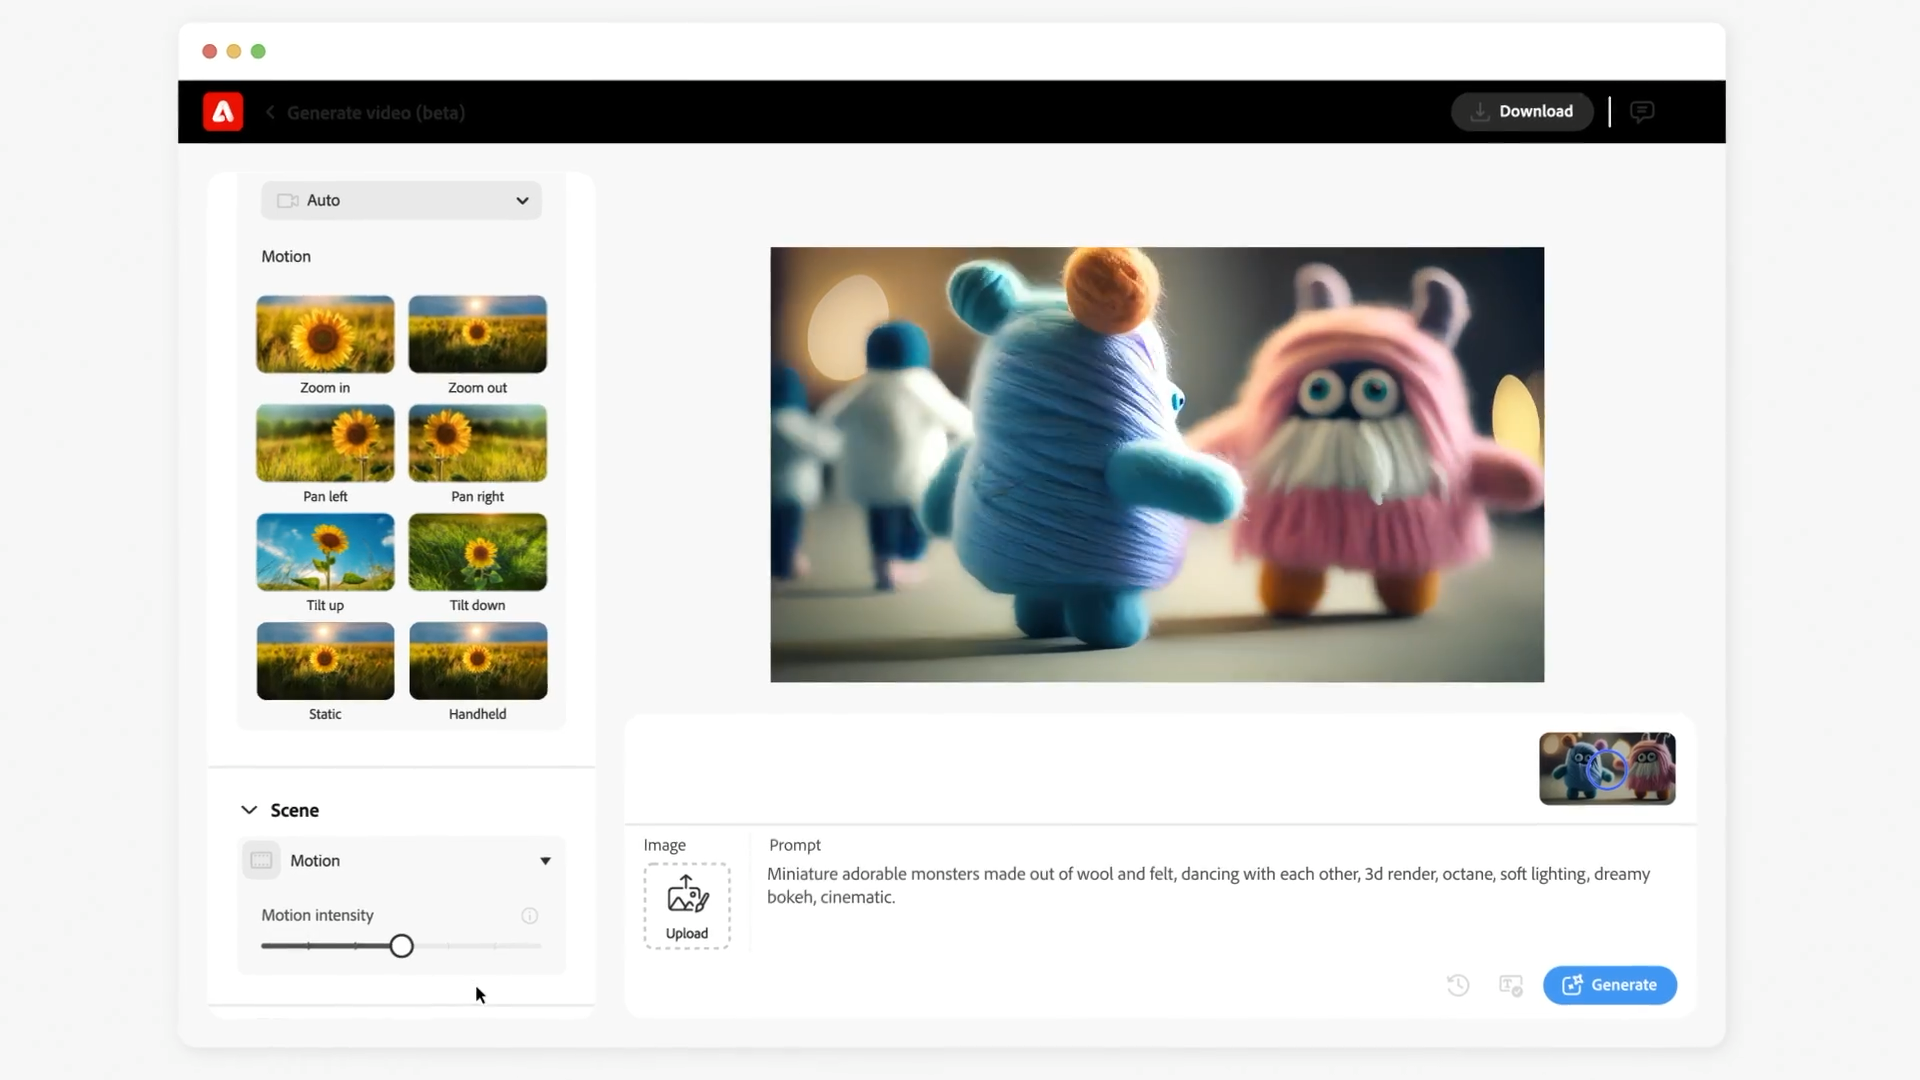Click the prompt settings icon beside Generate

[x=1510, y=985]
